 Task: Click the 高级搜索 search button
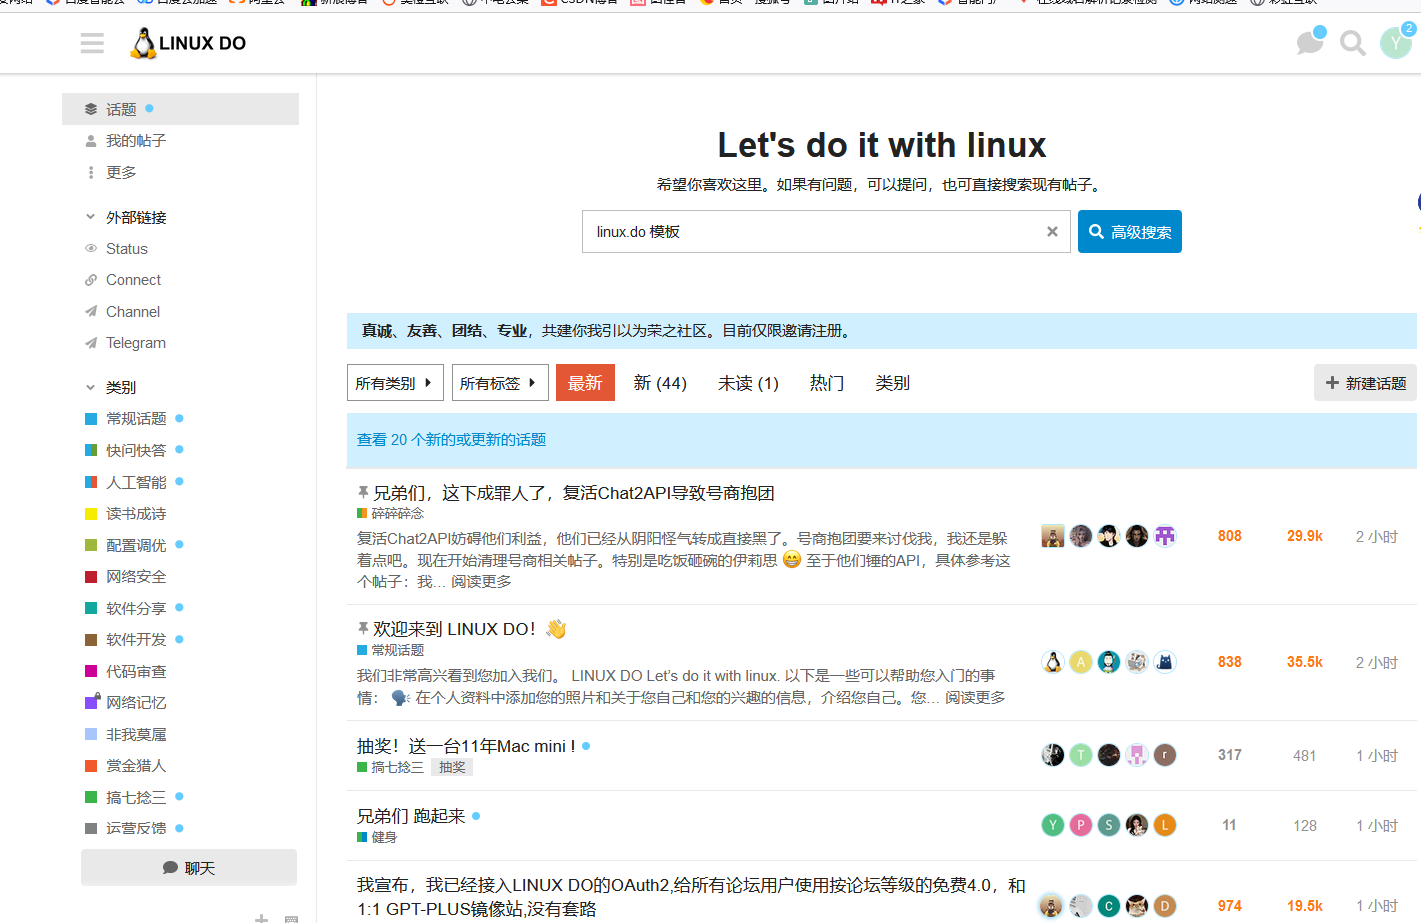tap(1130, 232)
